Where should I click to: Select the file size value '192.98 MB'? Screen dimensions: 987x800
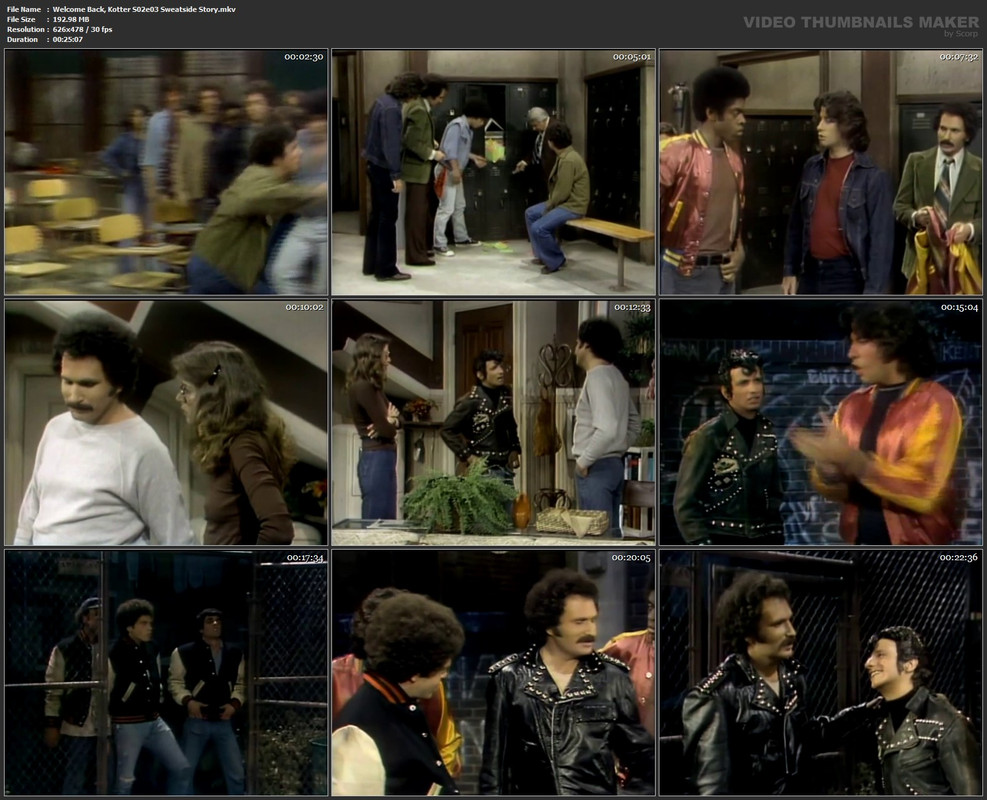71,20
